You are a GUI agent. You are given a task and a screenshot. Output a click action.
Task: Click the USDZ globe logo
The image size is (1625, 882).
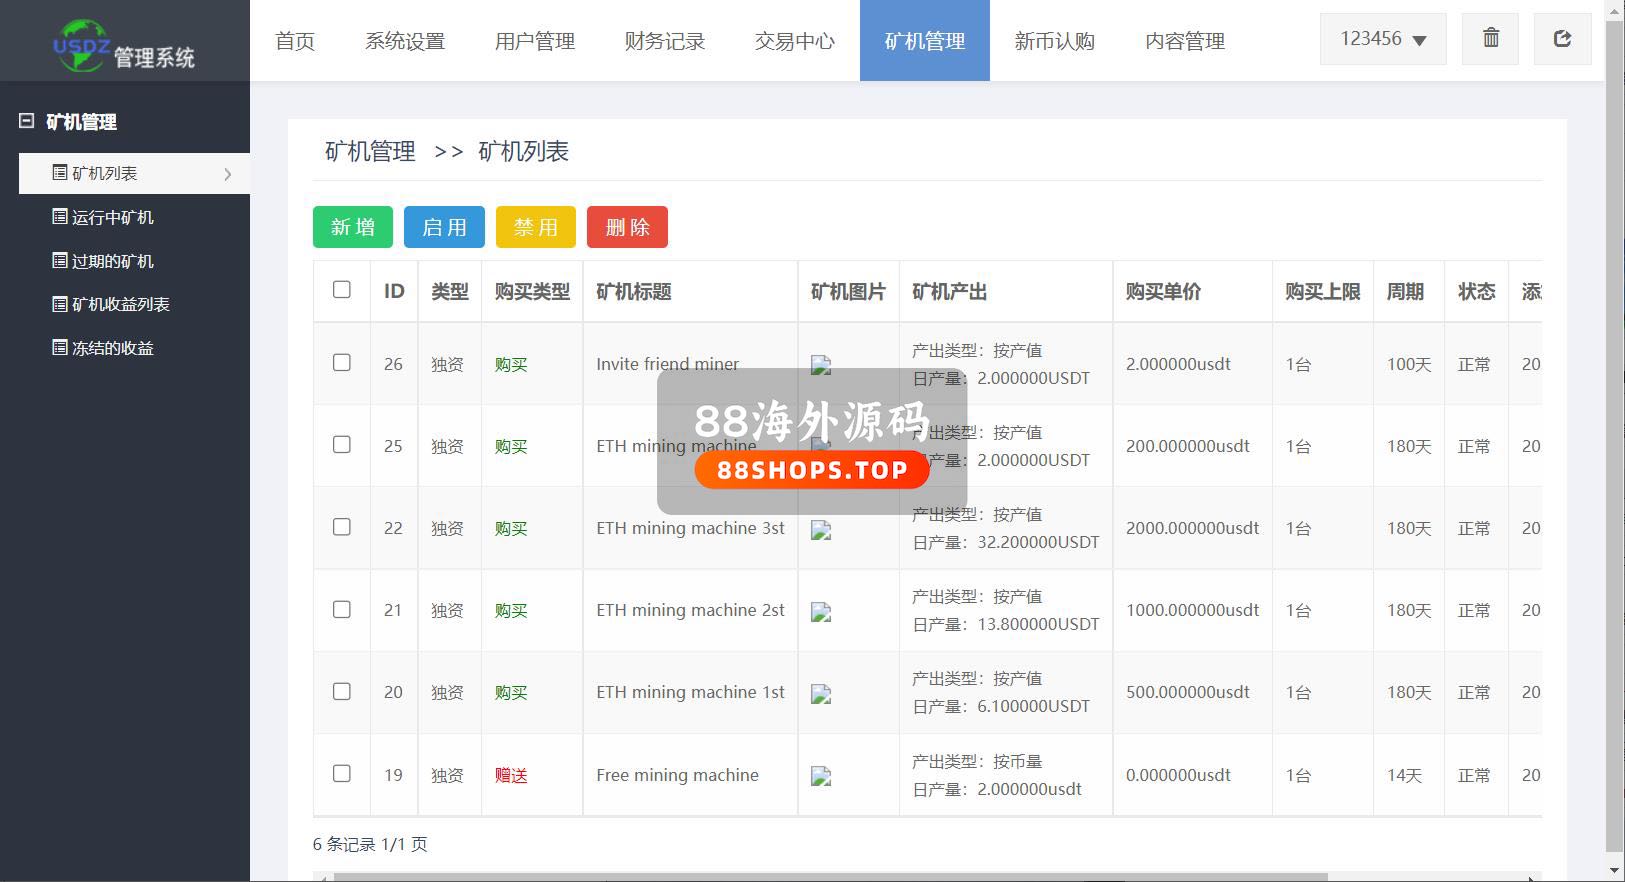tap(80, 46)
